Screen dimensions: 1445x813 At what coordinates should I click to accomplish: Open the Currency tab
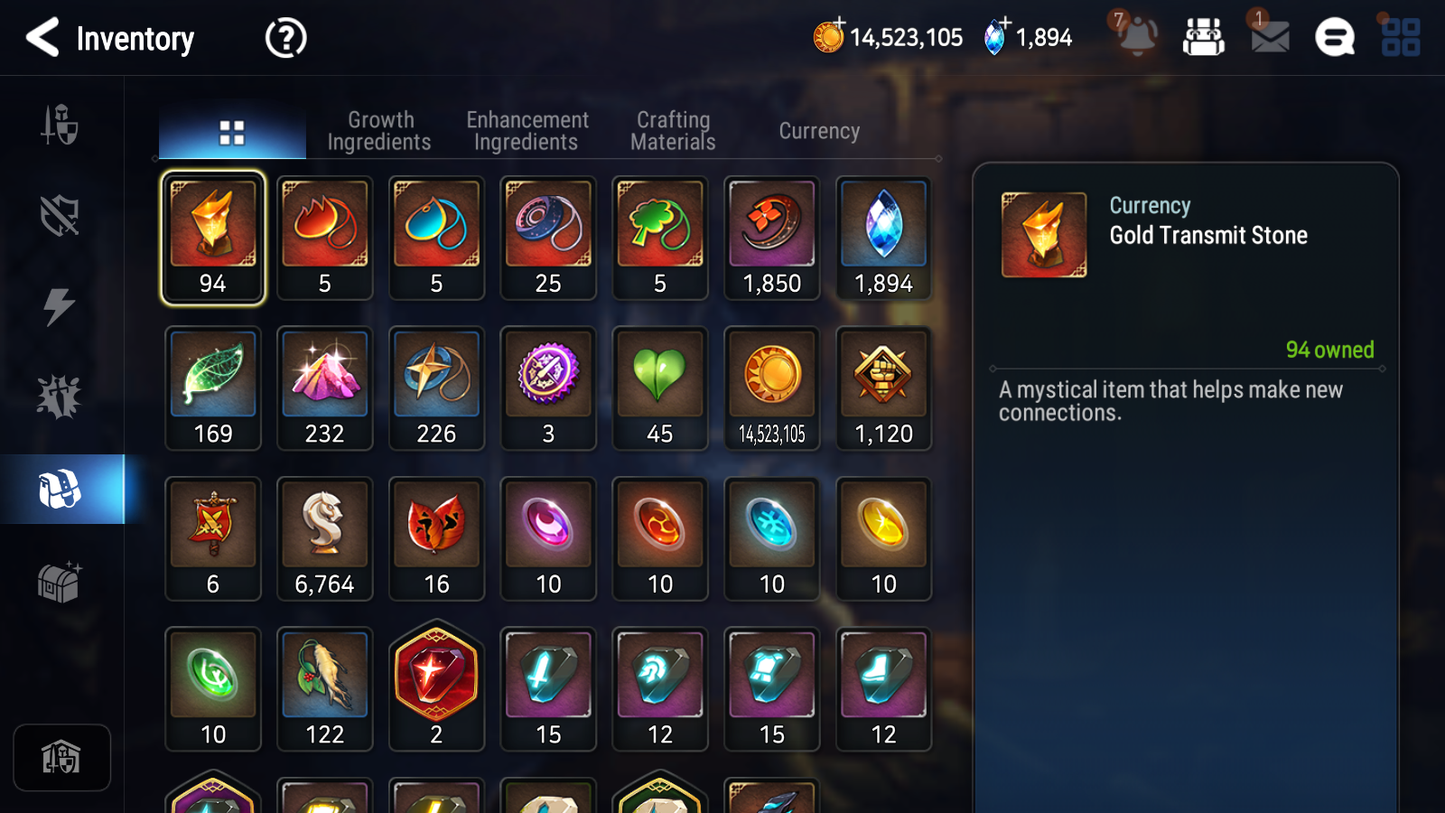click(x=819, y=131)
